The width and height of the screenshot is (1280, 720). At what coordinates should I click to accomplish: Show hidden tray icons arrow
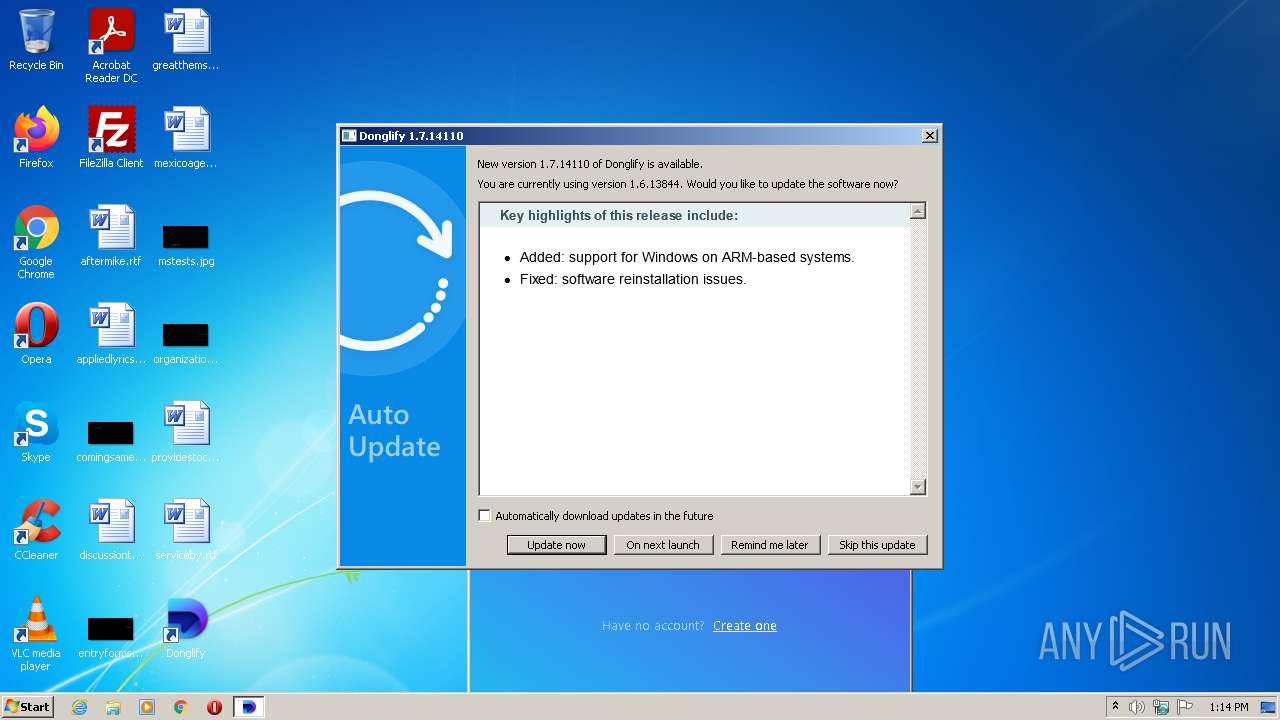[1116, 706]
